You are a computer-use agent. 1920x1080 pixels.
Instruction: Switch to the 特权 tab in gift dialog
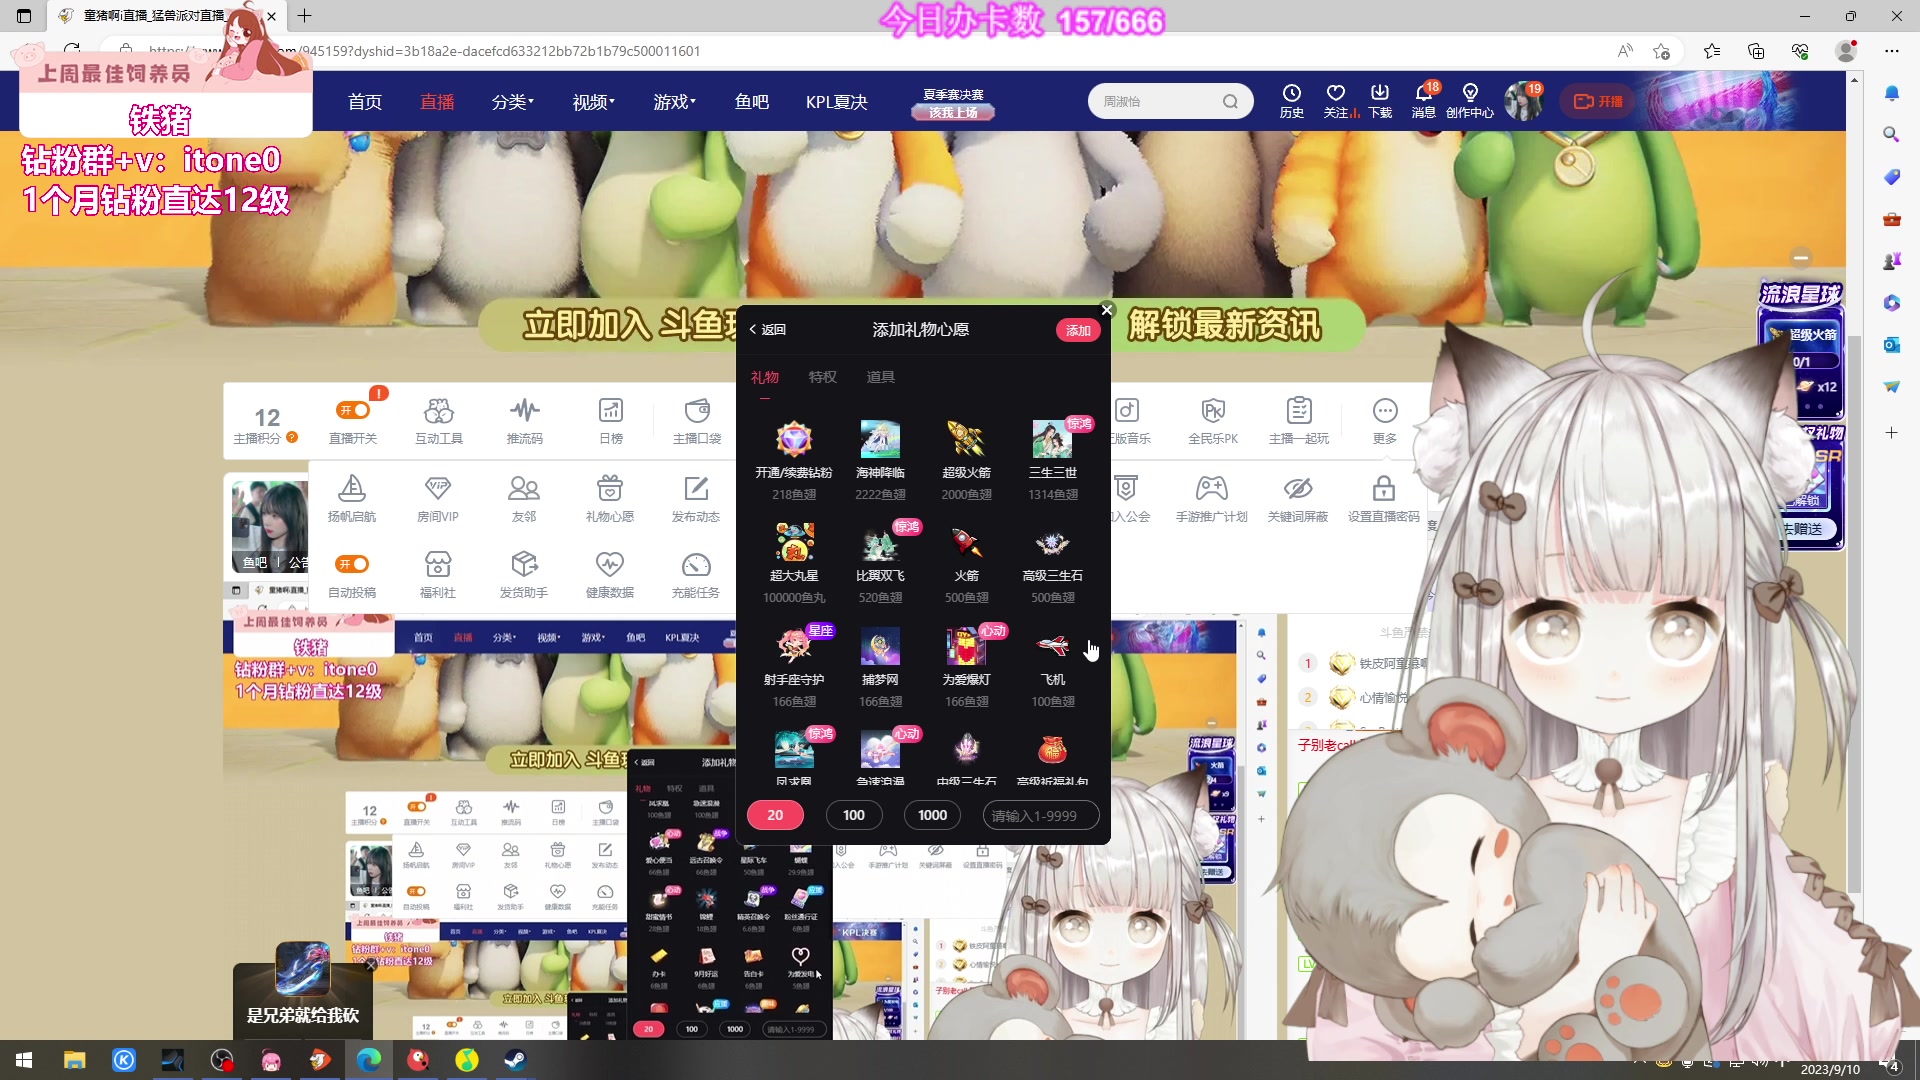pyautogui.click(x=821, y=377)
